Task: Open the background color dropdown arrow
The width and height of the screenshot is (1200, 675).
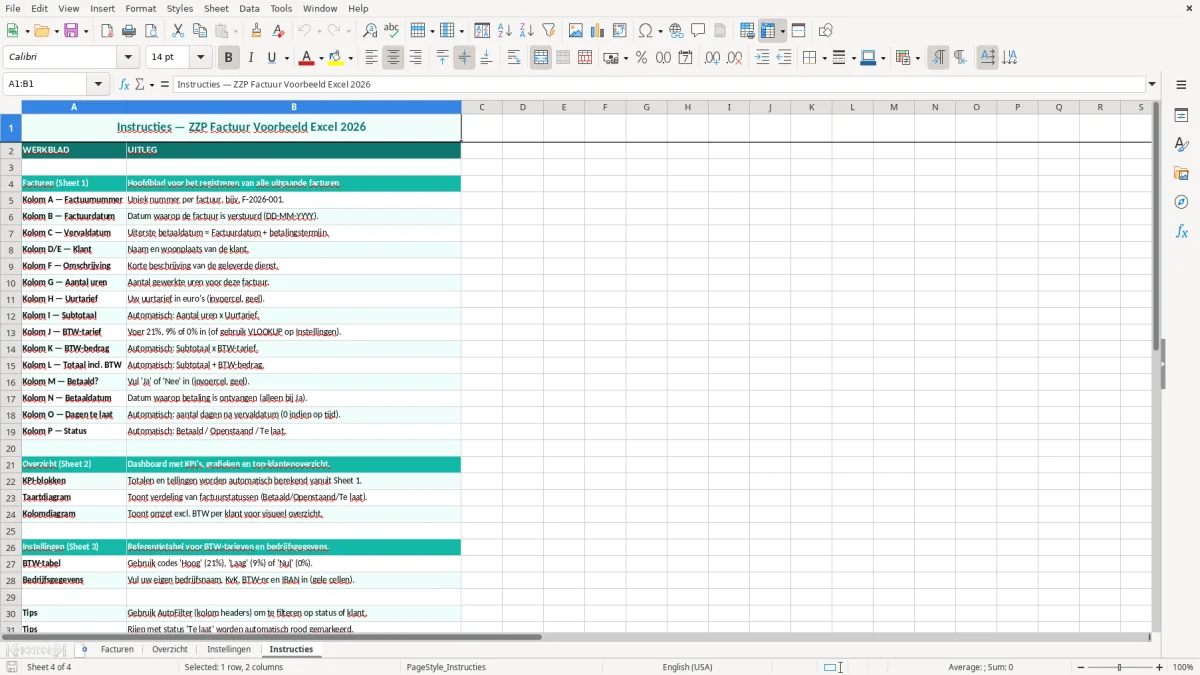Action: (x=351, y=58)
